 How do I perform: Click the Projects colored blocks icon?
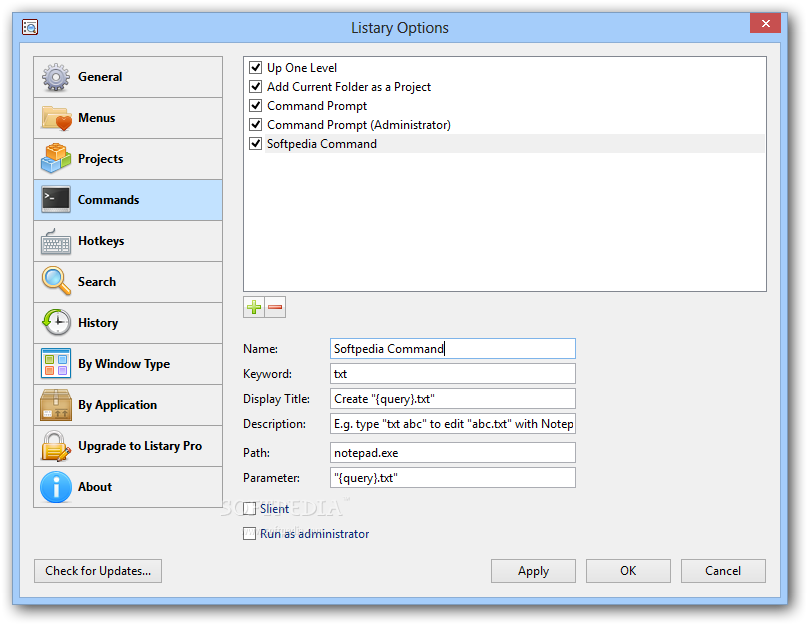tap(56, 159)
